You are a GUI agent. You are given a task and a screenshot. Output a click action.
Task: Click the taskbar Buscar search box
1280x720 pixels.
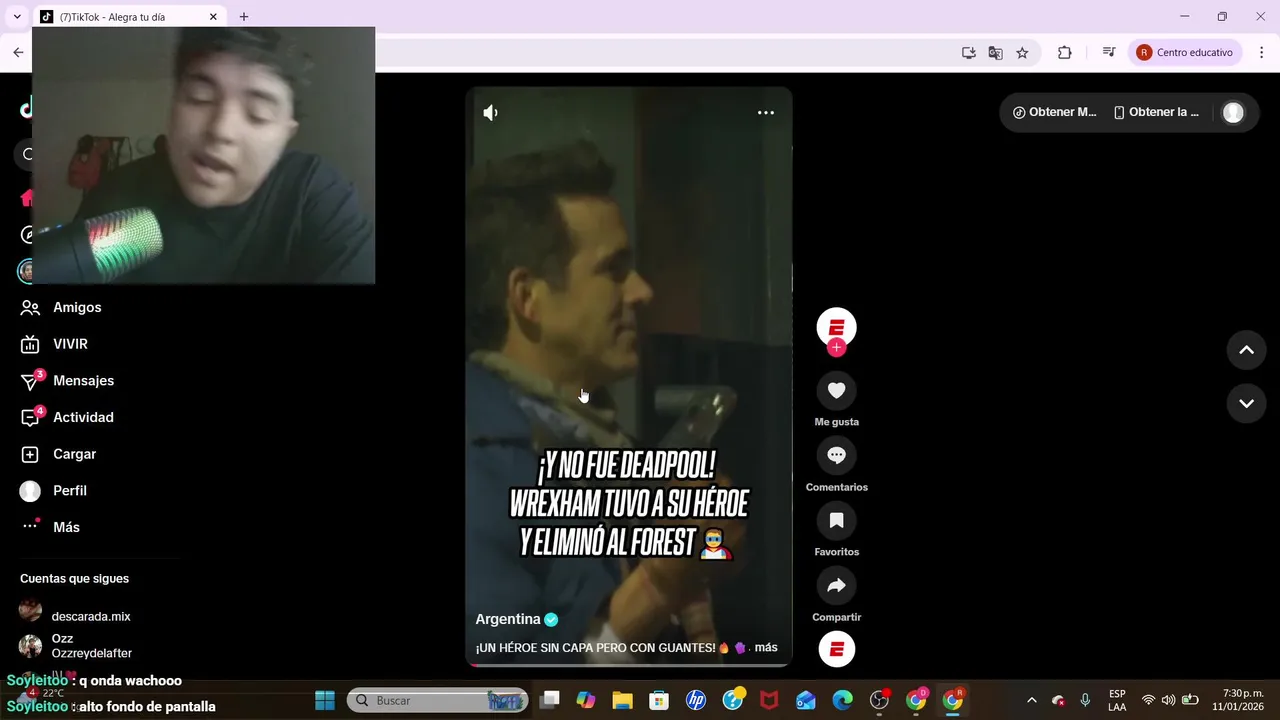438,700
